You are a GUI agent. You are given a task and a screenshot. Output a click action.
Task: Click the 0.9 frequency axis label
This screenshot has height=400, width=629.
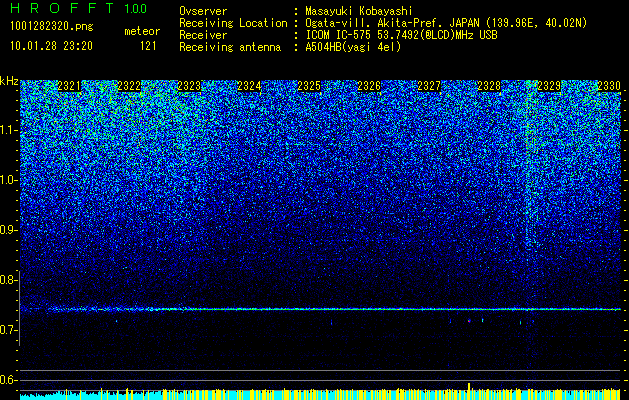click(7, 230)
